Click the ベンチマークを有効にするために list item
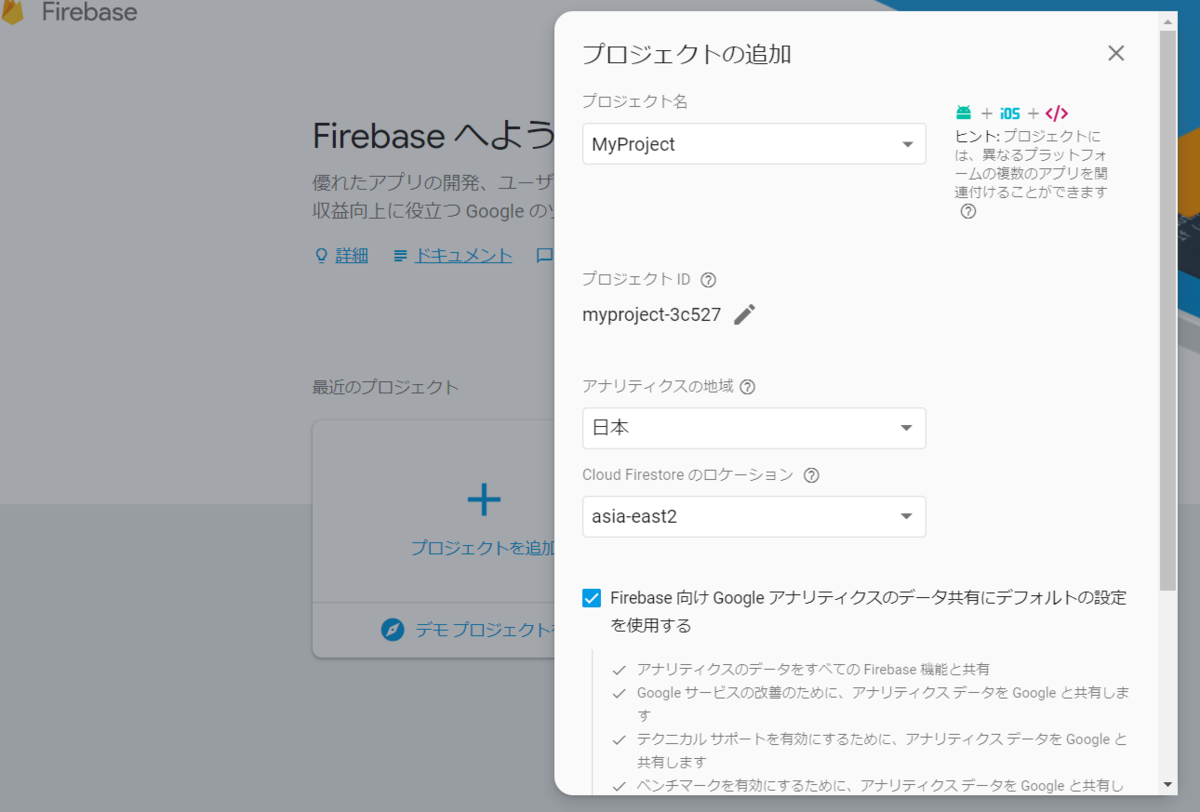1200x812 pixels. click(x=882, y=786)
